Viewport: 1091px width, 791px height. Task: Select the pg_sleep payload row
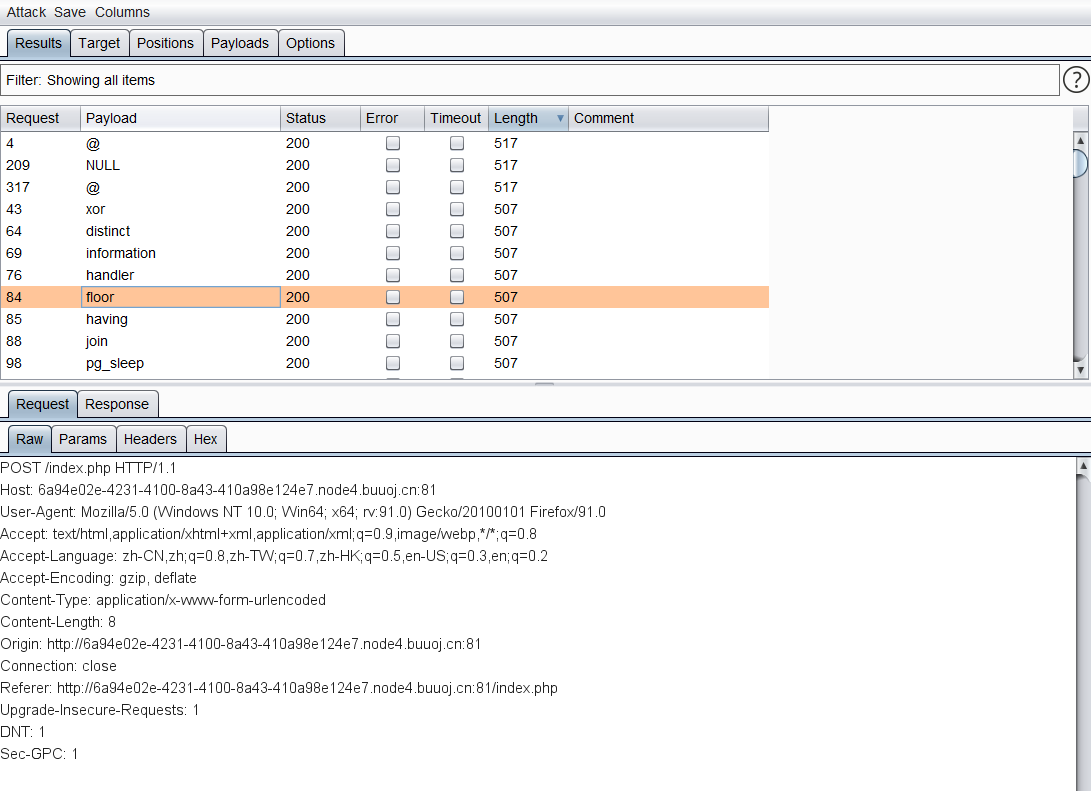pyautogui.click(x=115, y=363)
